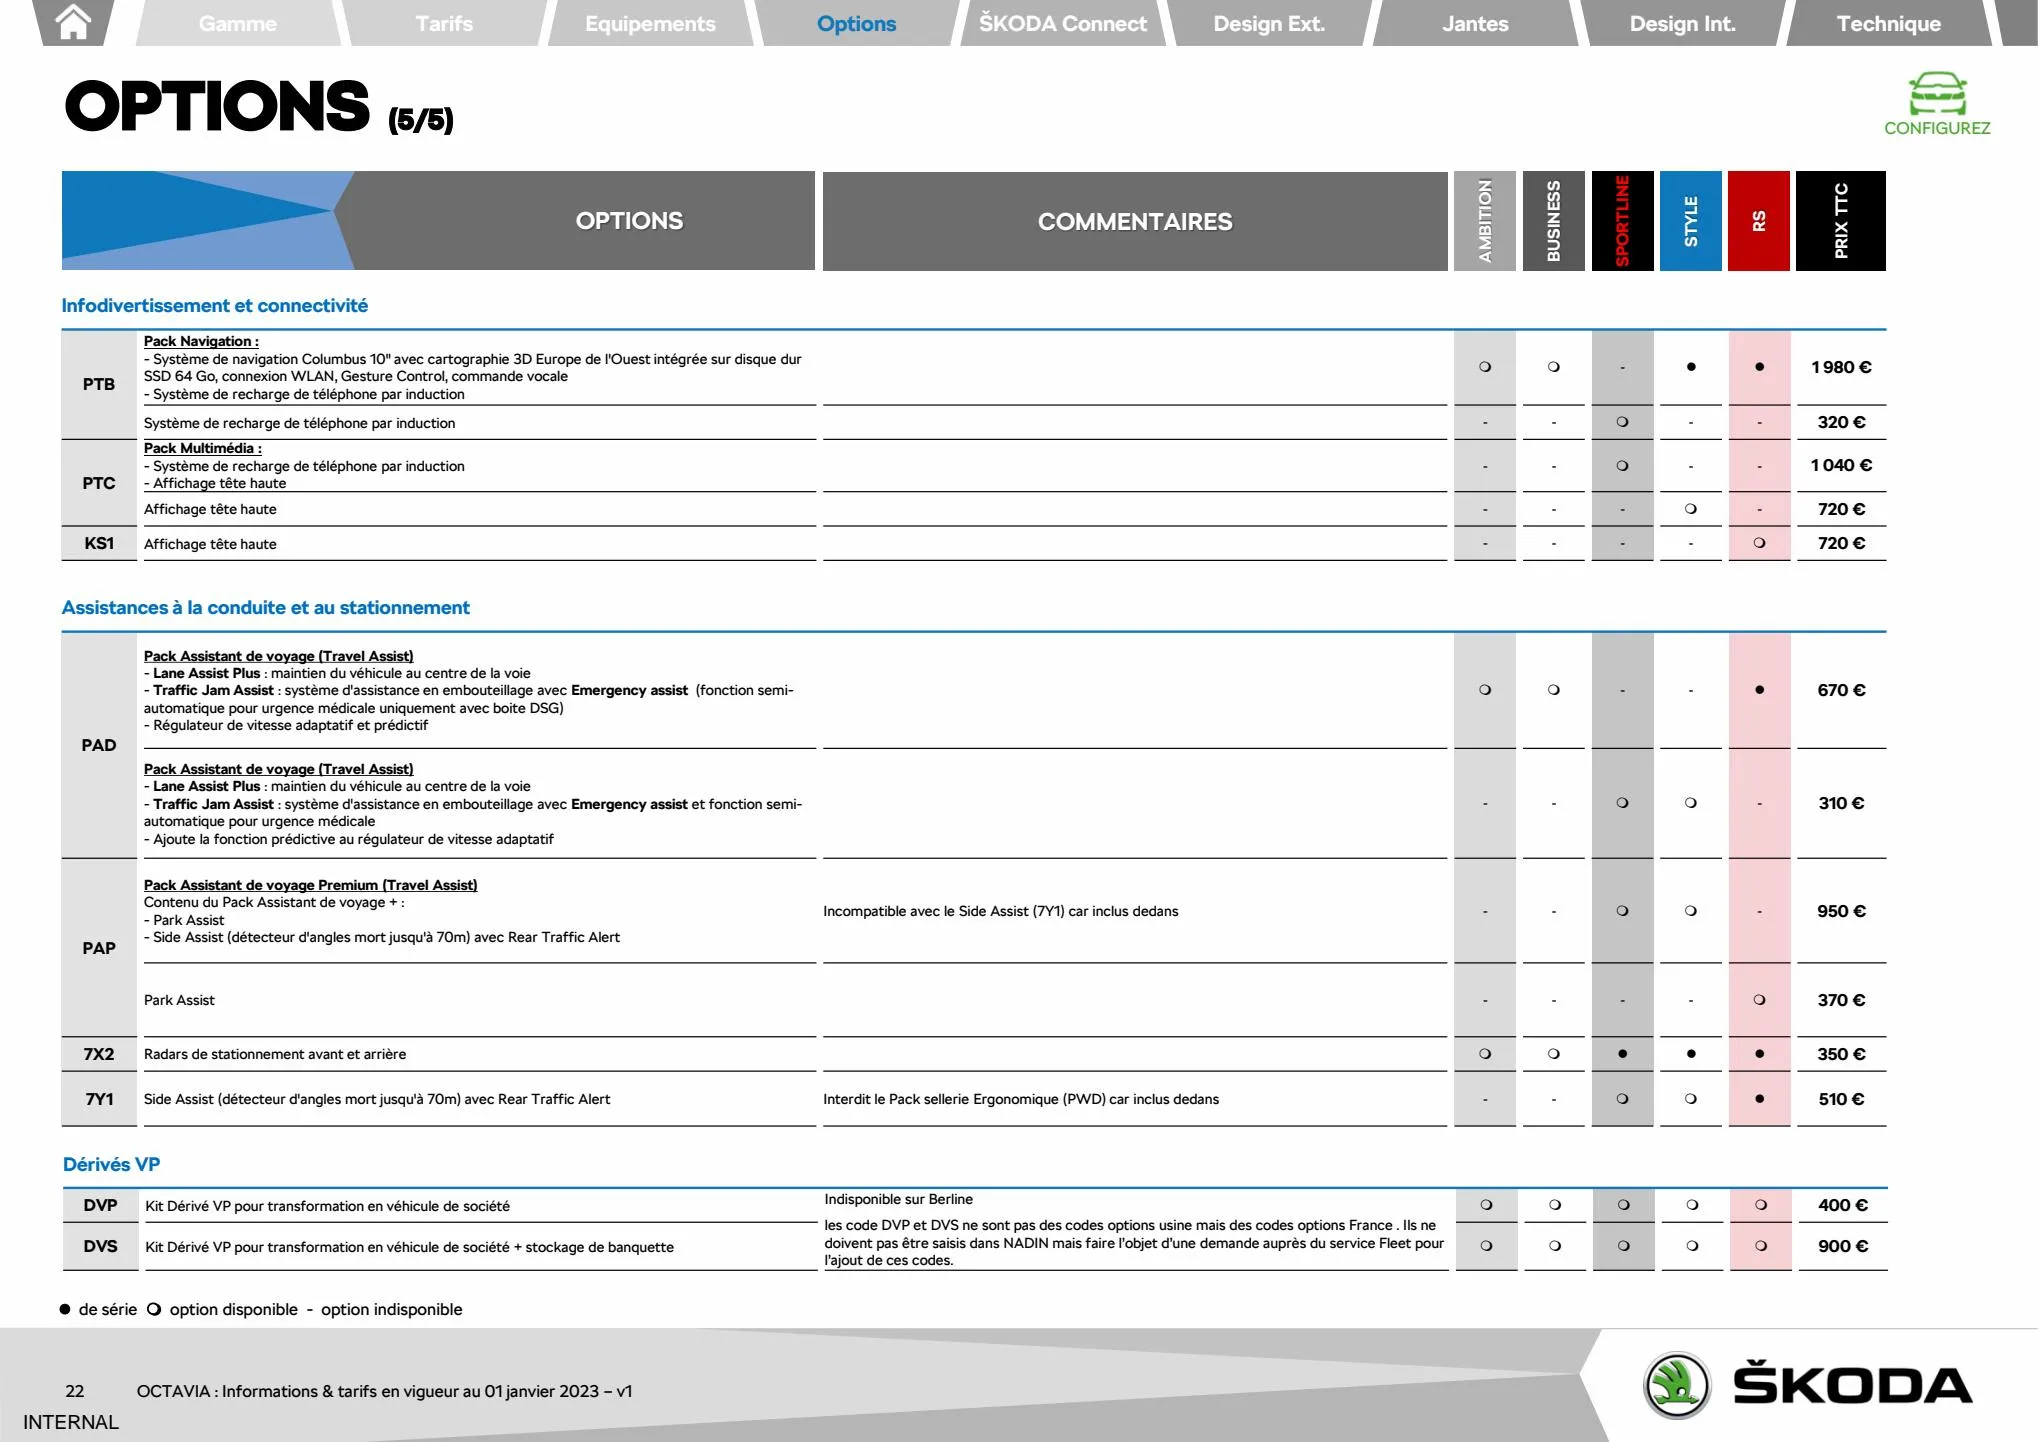Go to the home page icon
This screenshot has width=2040, height=1442.
pos(73,22)
